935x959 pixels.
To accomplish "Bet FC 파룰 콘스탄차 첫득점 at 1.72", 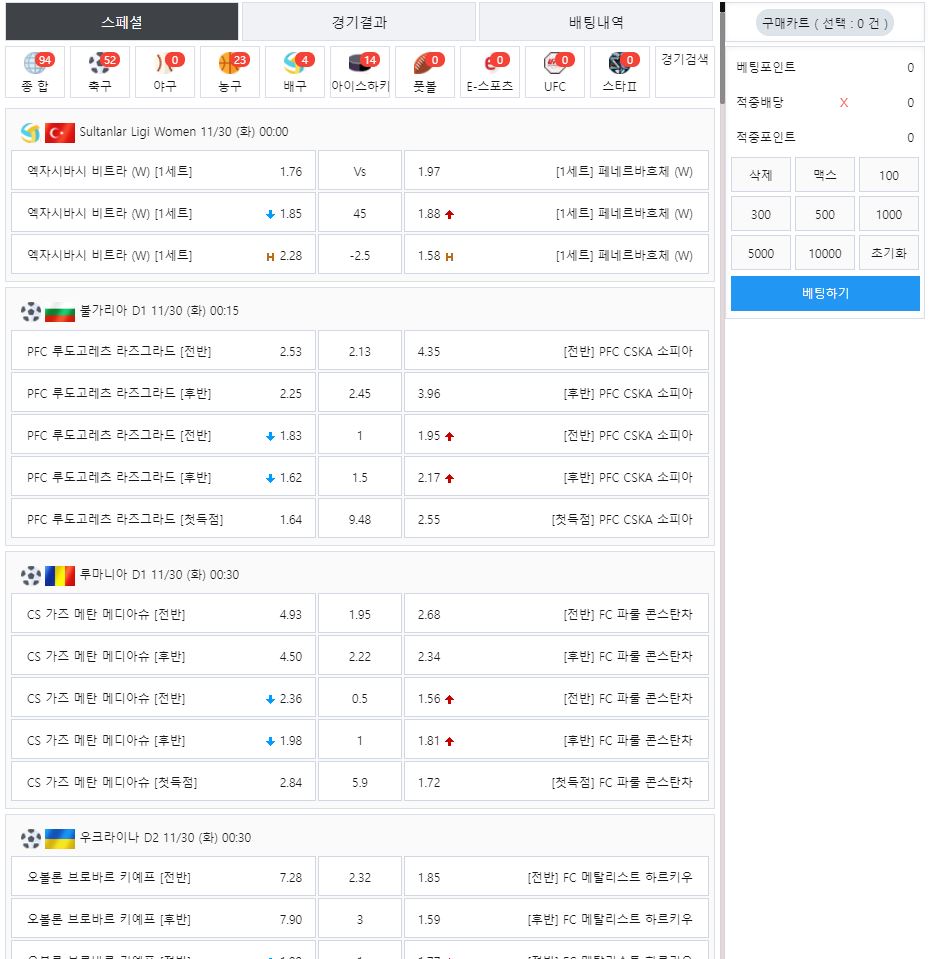I will pyautogui.click(x=556, y=782).
